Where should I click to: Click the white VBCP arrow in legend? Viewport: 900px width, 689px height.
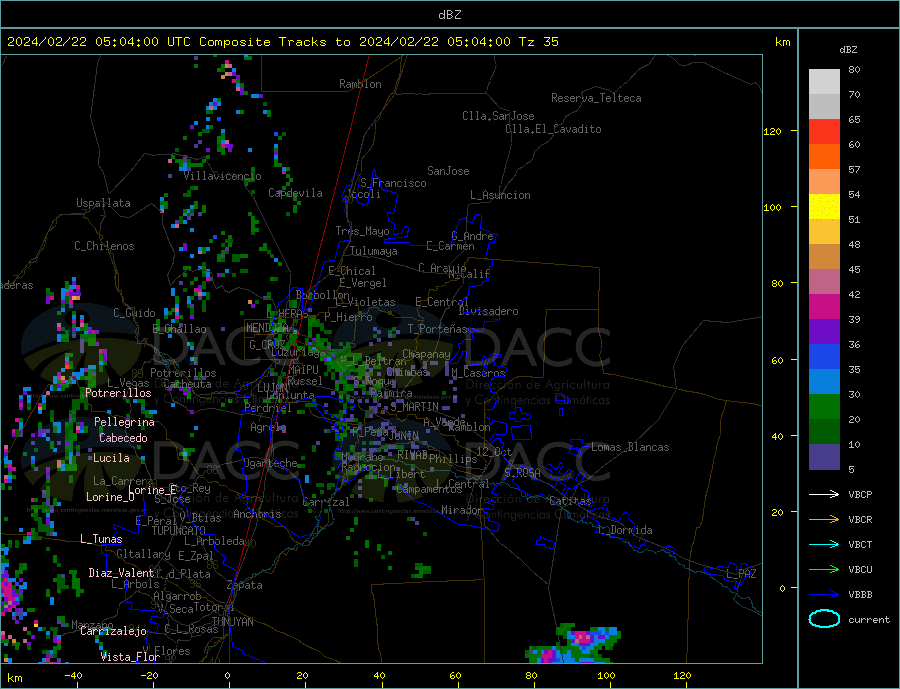tap(824, 494)
